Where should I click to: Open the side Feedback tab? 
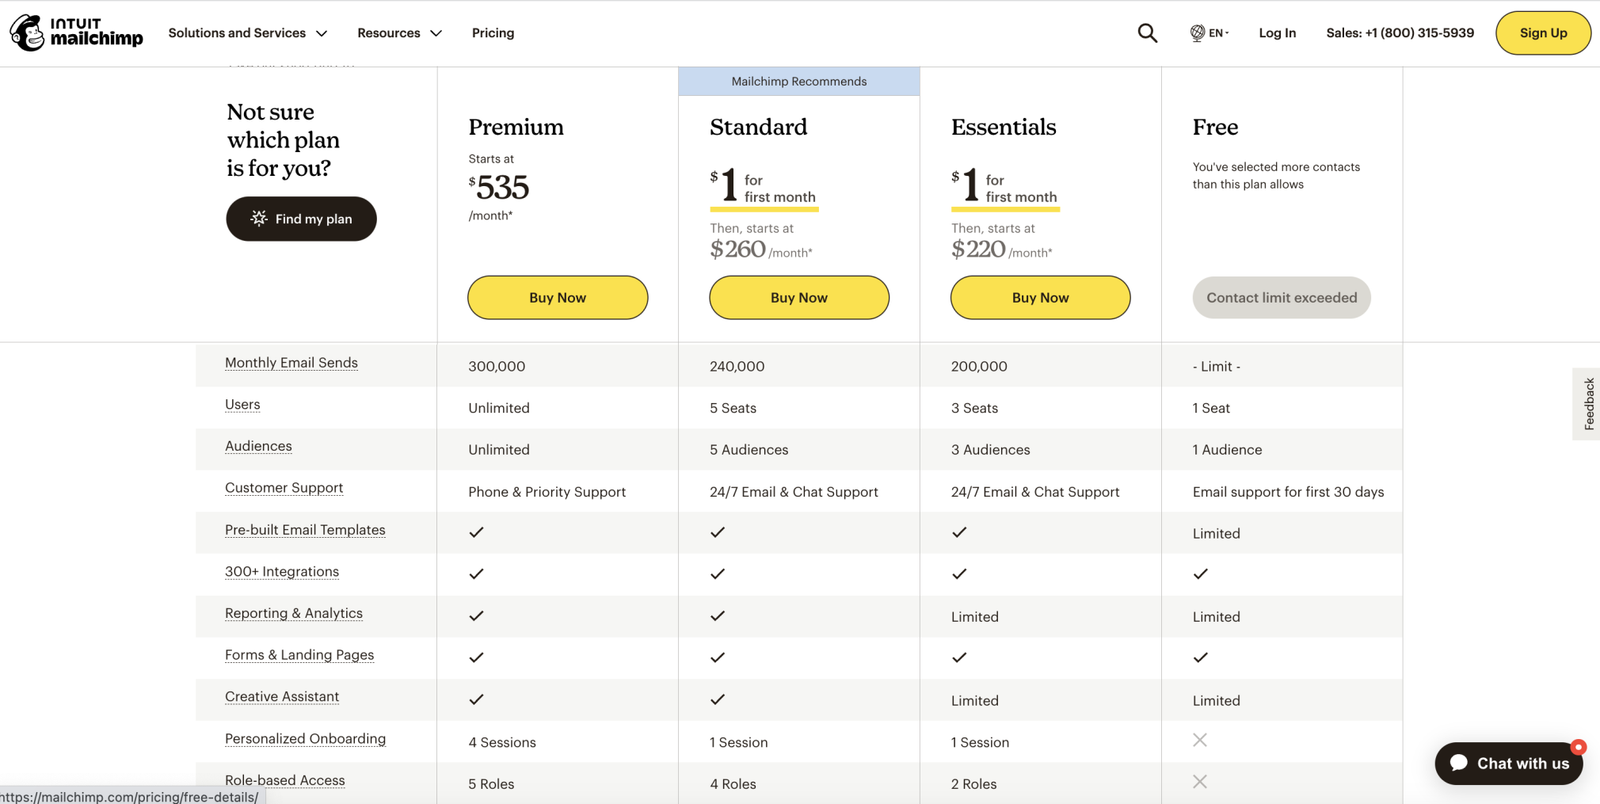(x=1587, y=404)
